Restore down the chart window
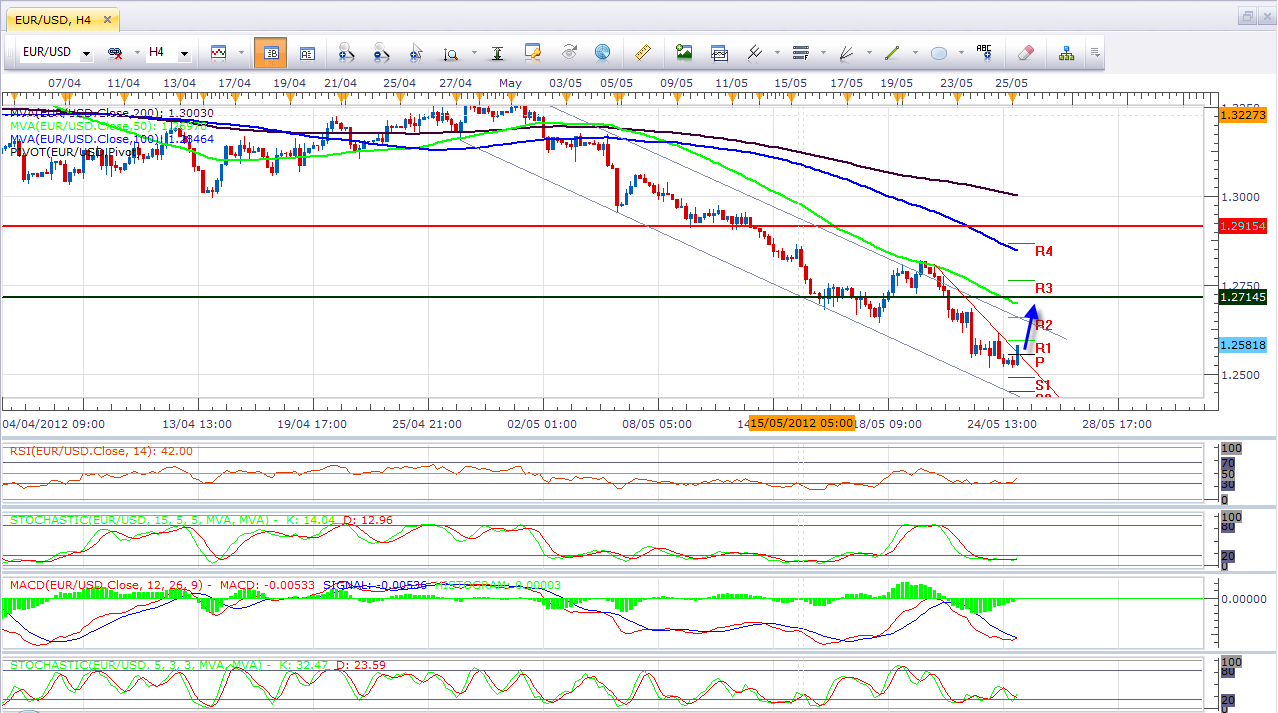The height and width of the screenshot is (713, 1278). pyautogui.click(x=1247, y=17)
